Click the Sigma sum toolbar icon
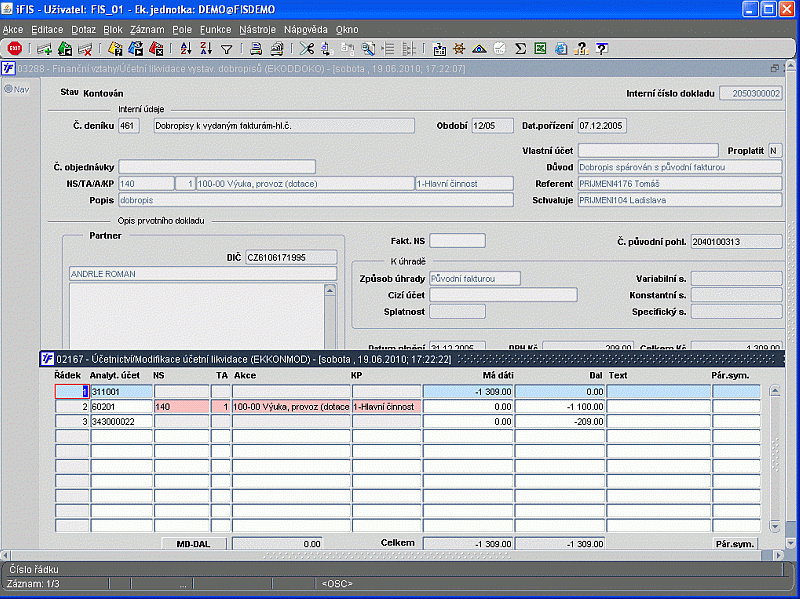Viewport: 800px width, 599px height. click(520, 48)
